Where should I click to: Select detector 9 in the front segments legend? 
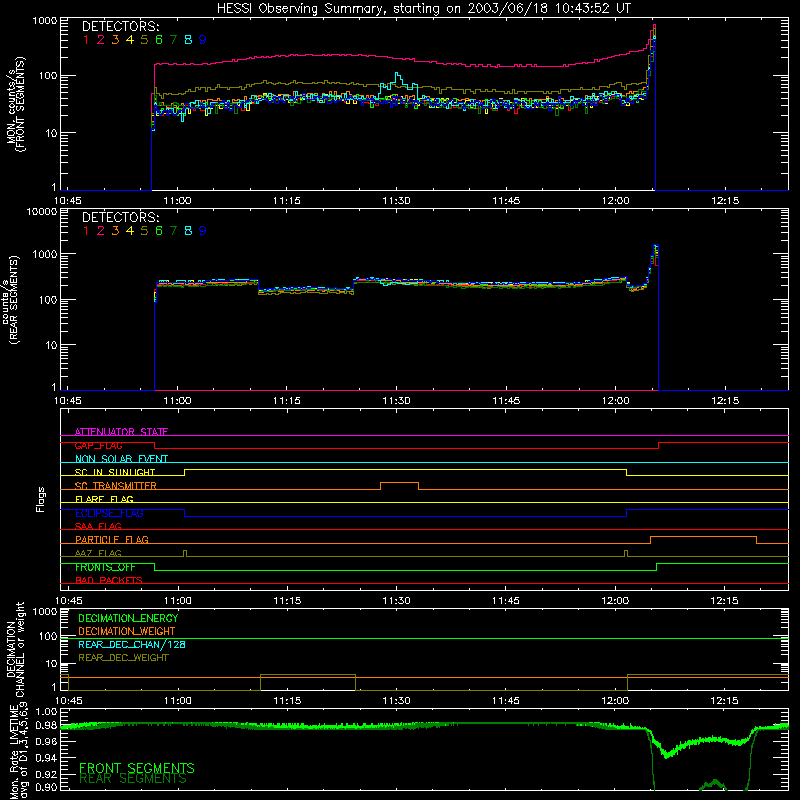pos(203,39)
